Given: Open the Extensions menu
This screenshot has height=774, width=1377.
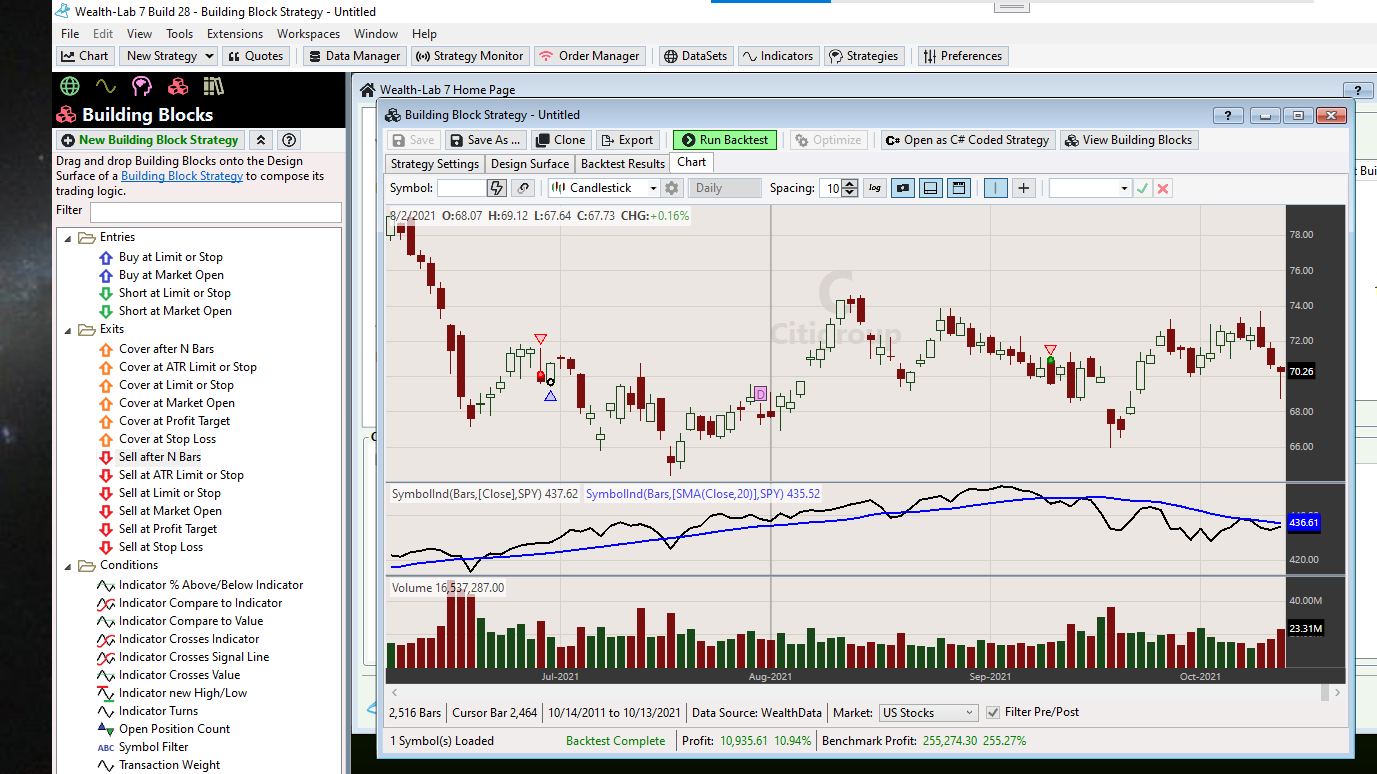Looking at the screenshot, I should (235, 34).
